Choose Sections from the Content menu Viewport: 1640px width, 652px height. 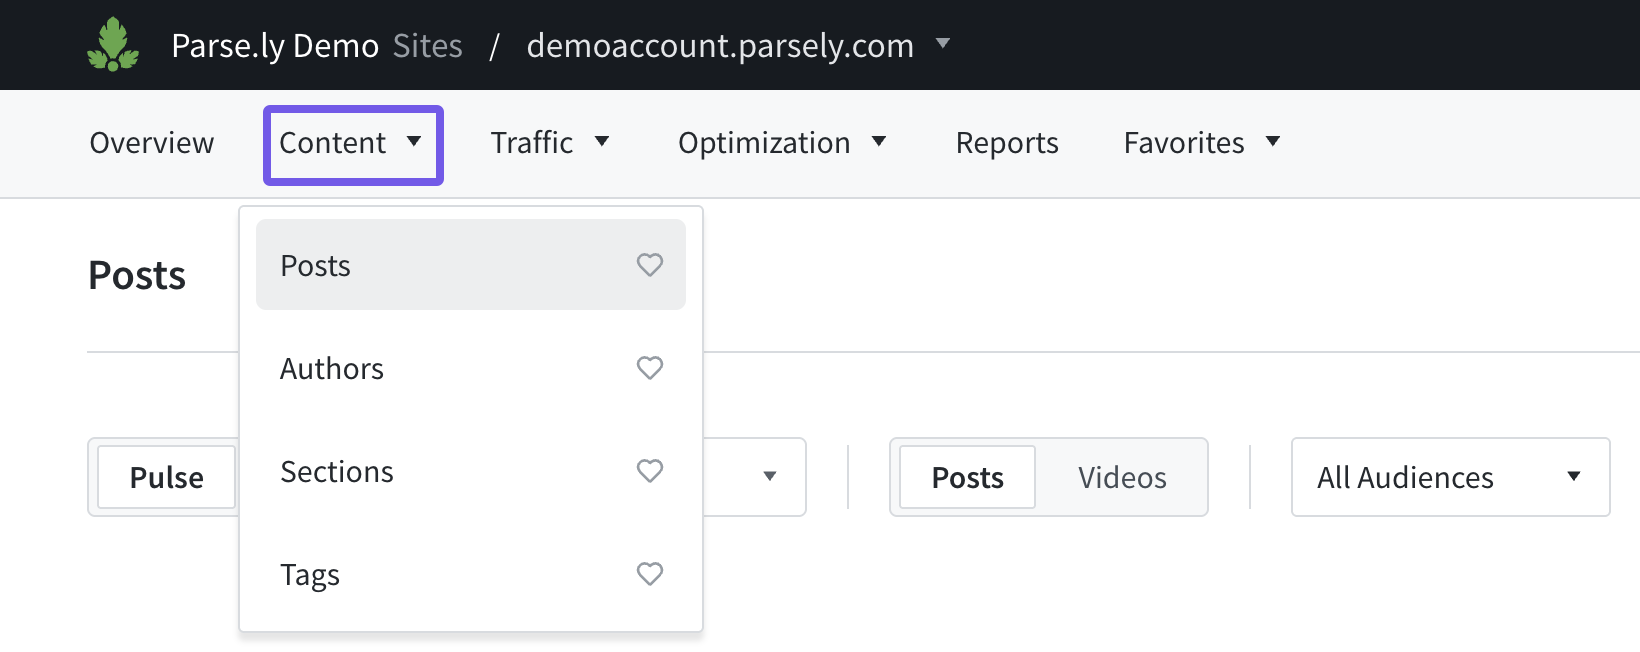[x=337, y=472]
